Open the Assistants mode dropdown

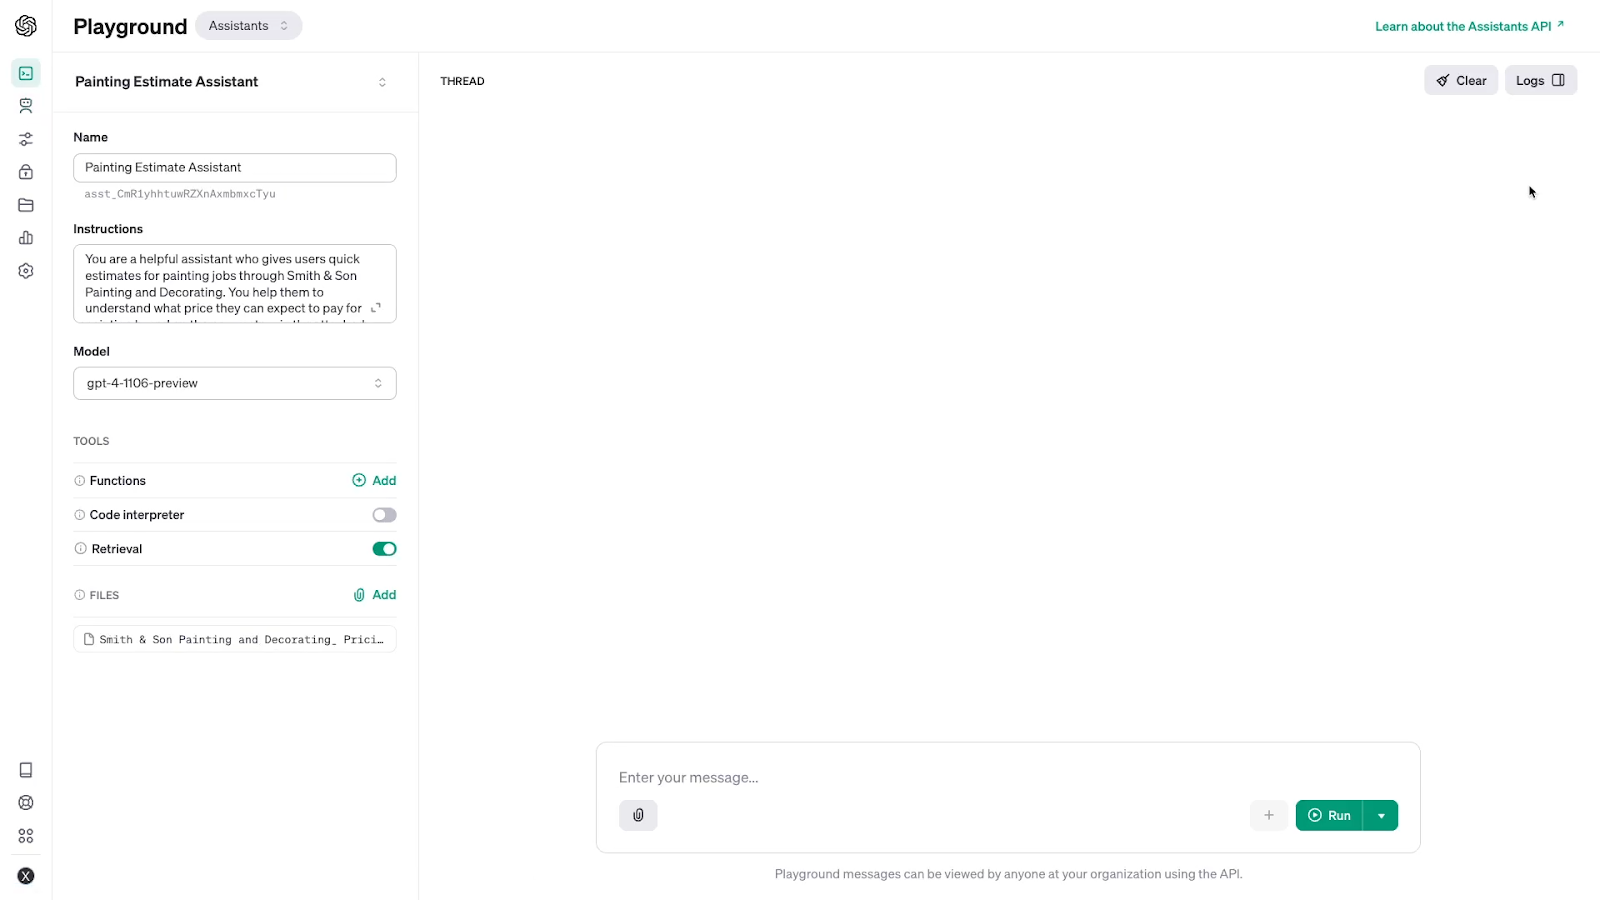coord(249,26)
